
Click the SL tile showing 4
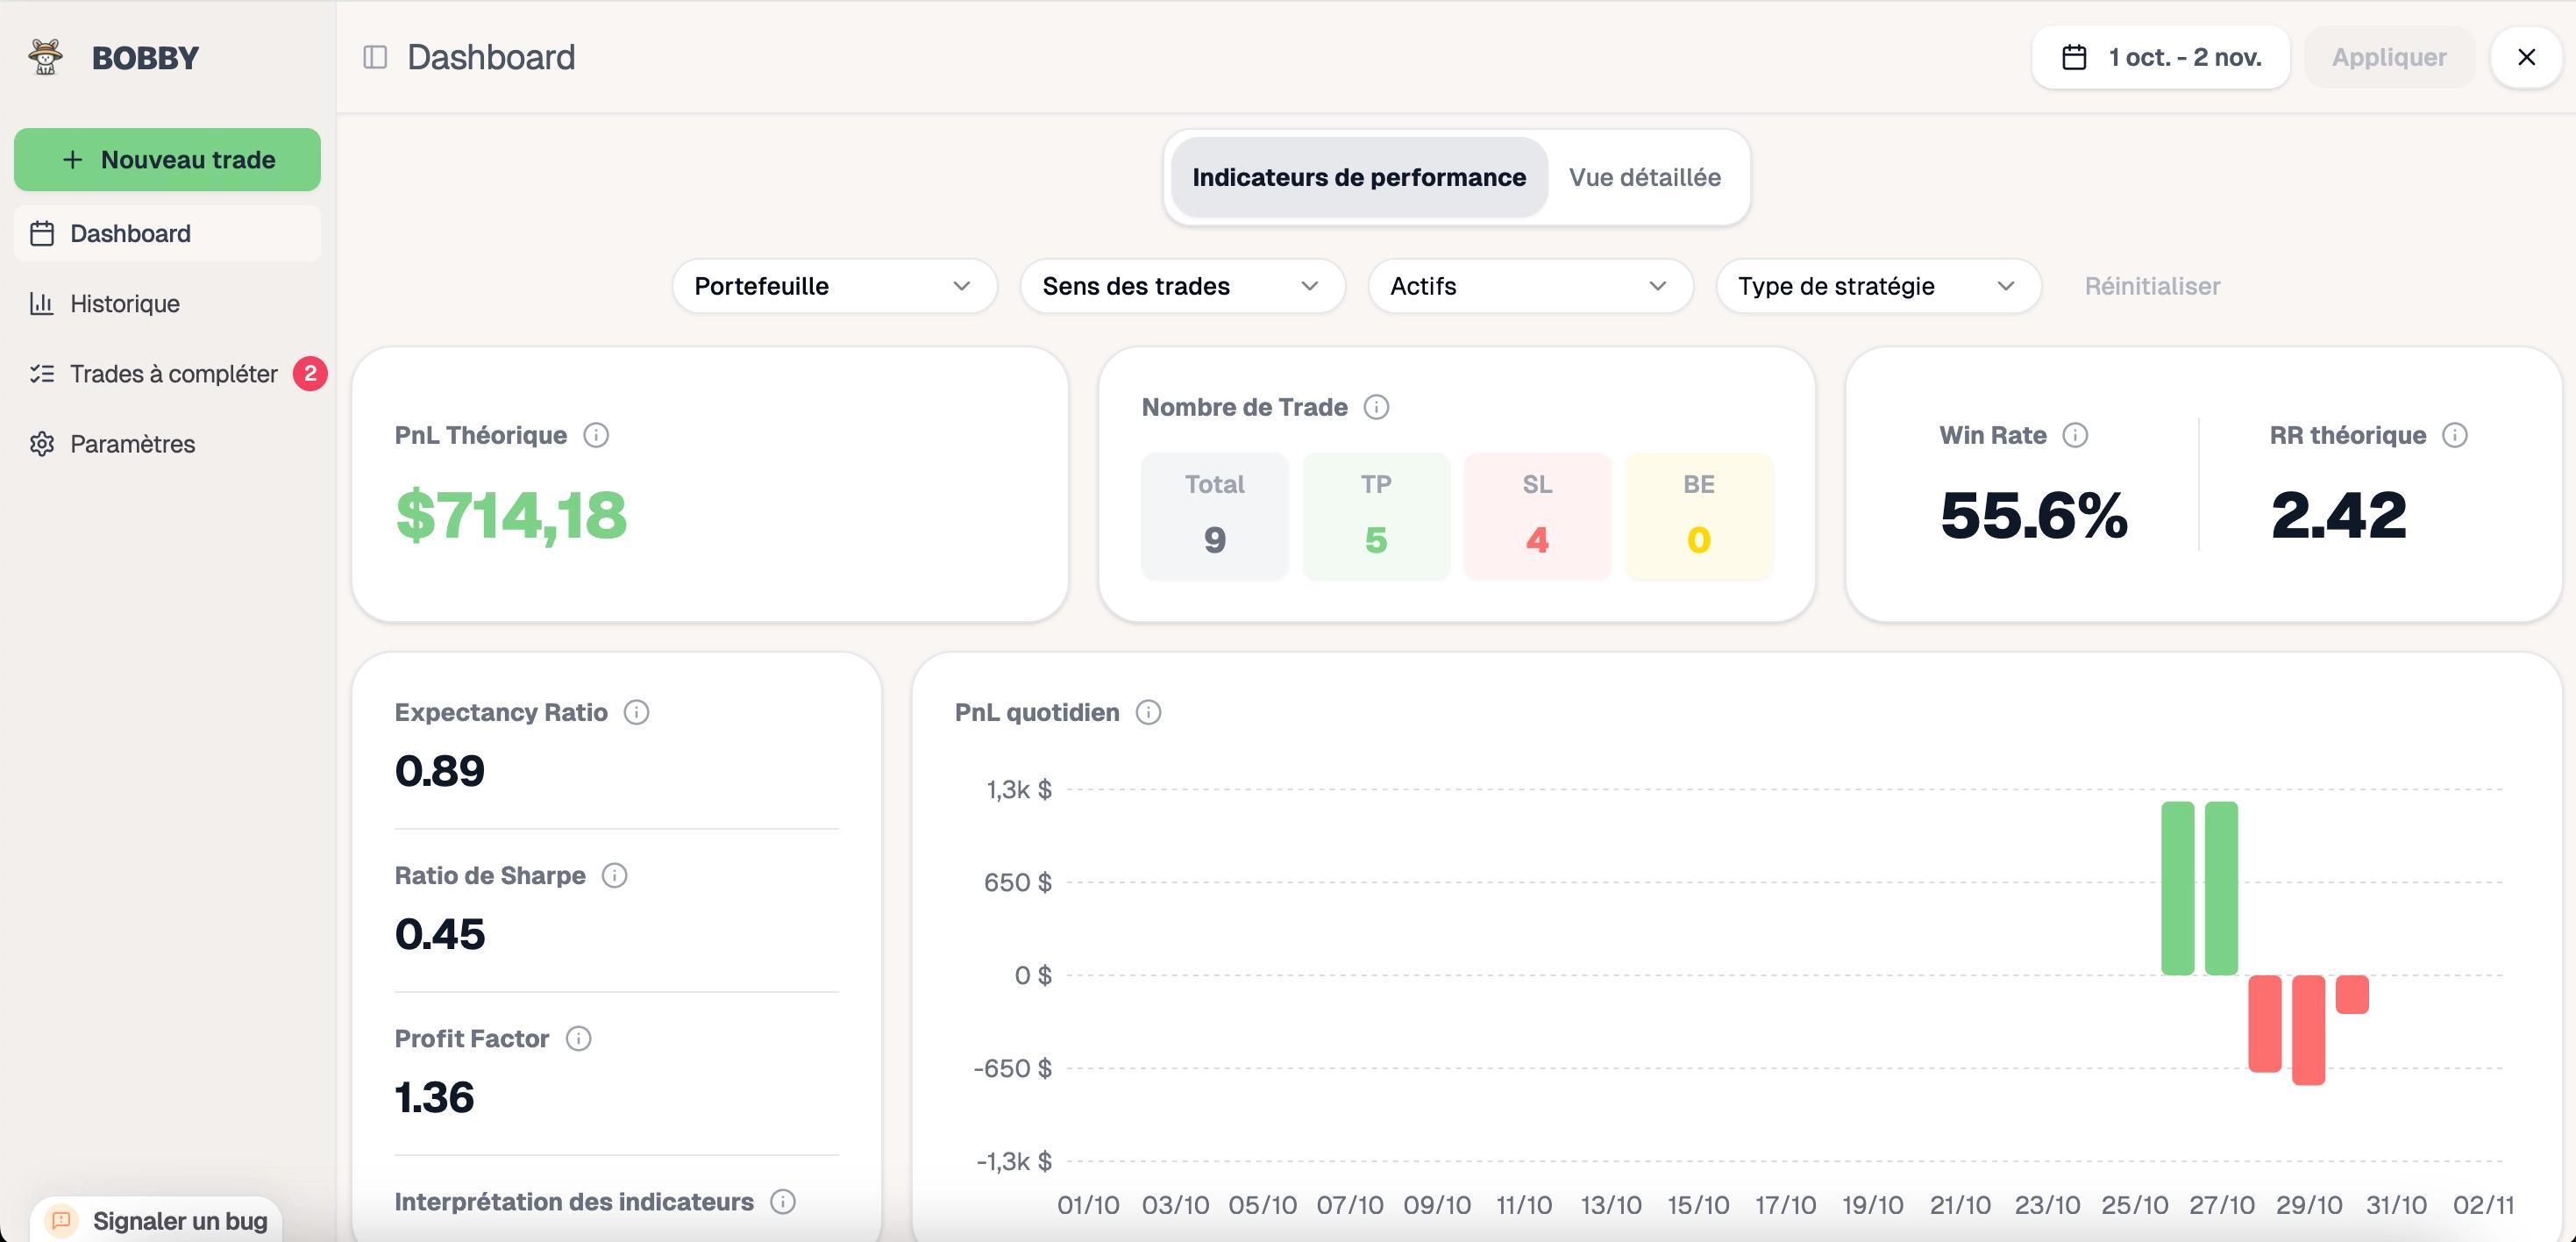(1537, 516)
